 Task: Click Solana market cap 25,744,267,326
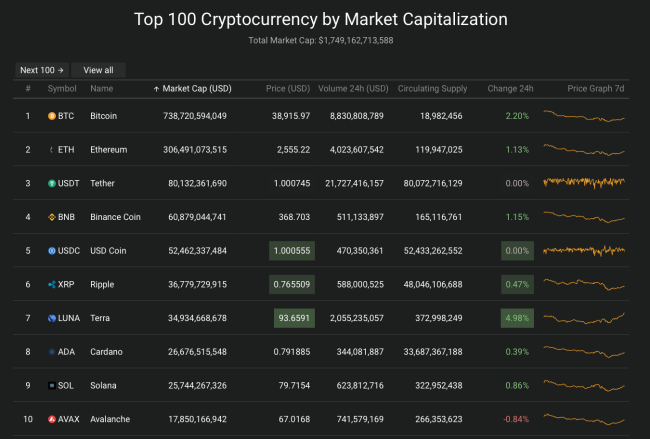(197, 386)
